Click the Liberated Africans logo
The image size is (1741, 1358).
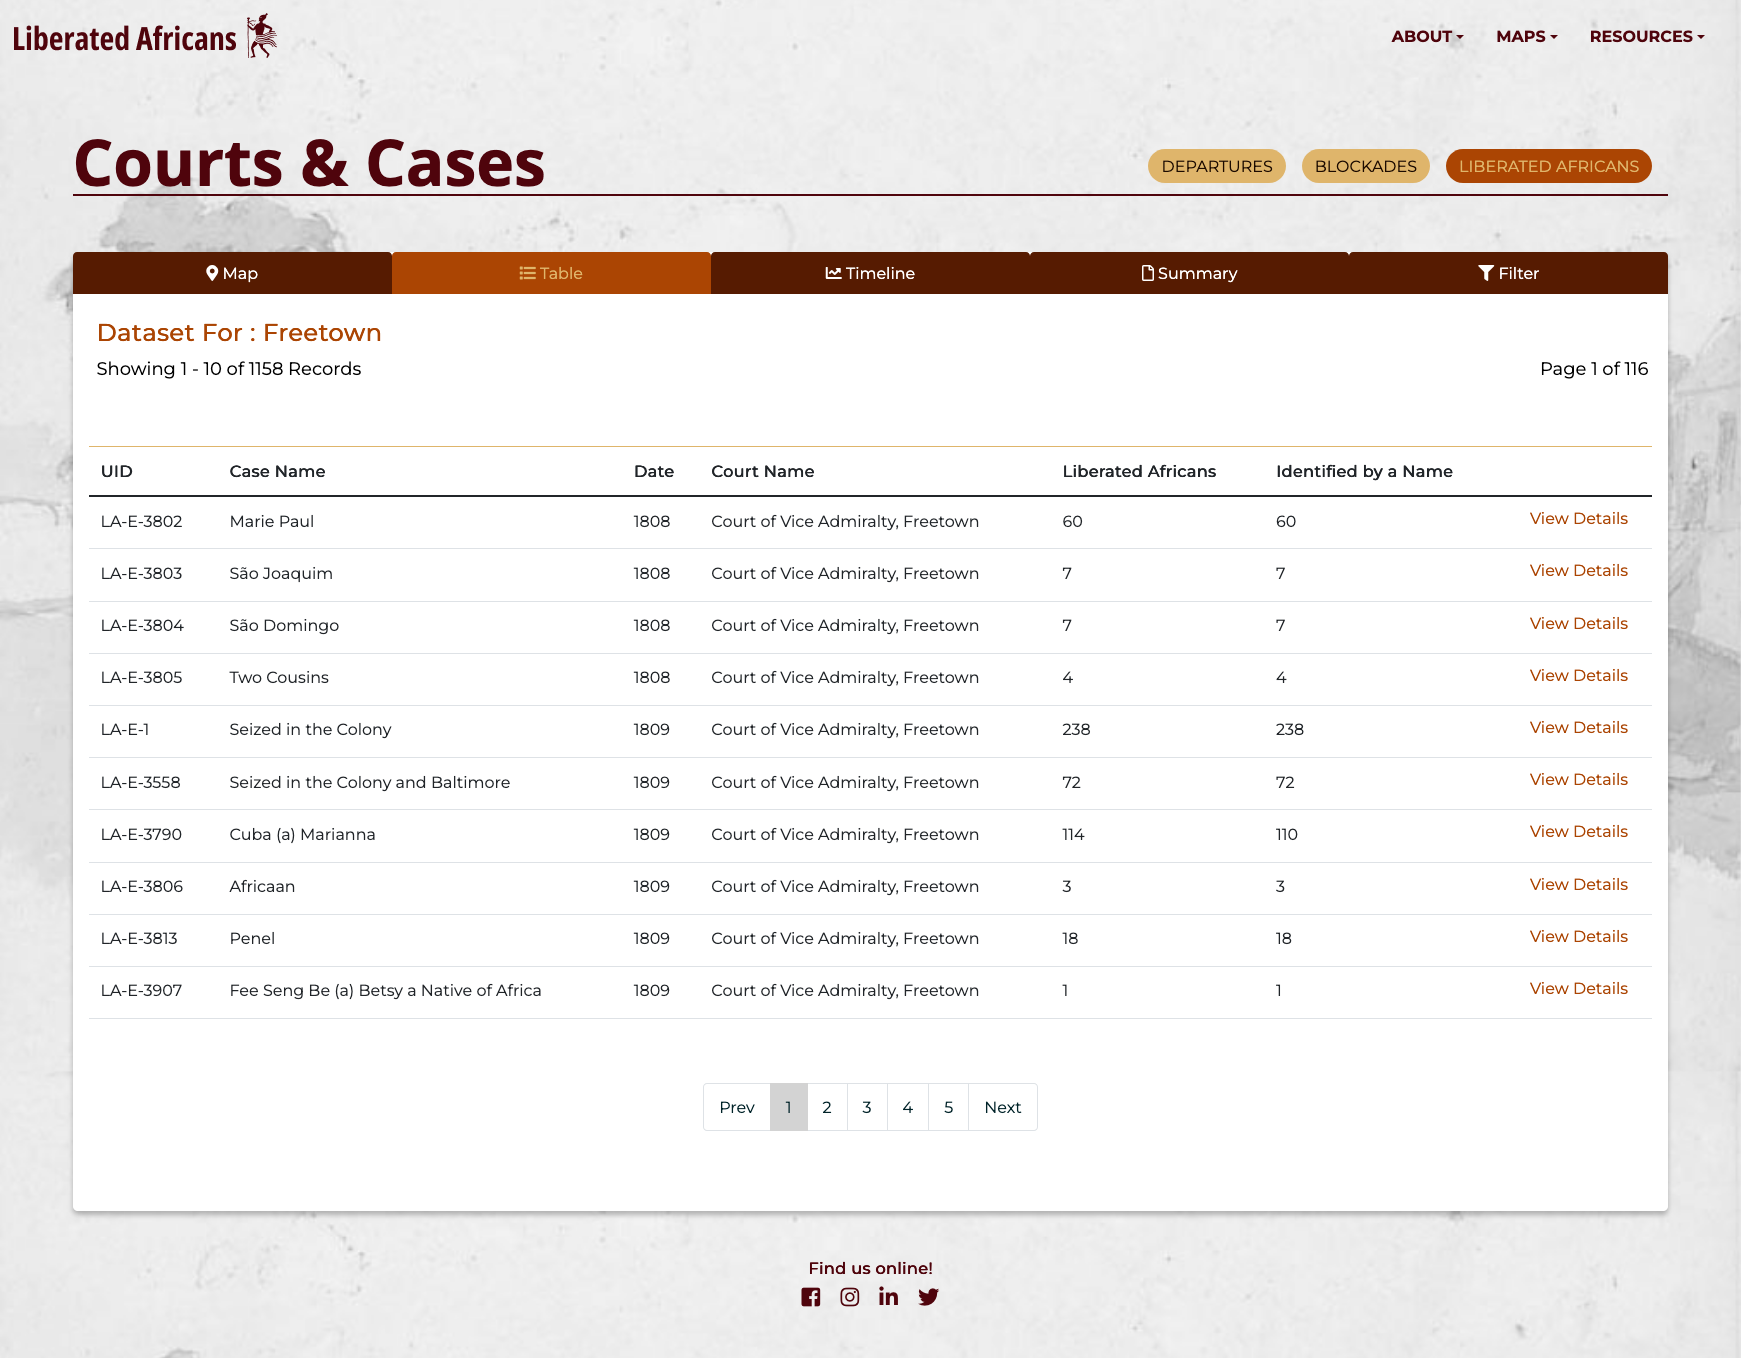pos(144,37)
